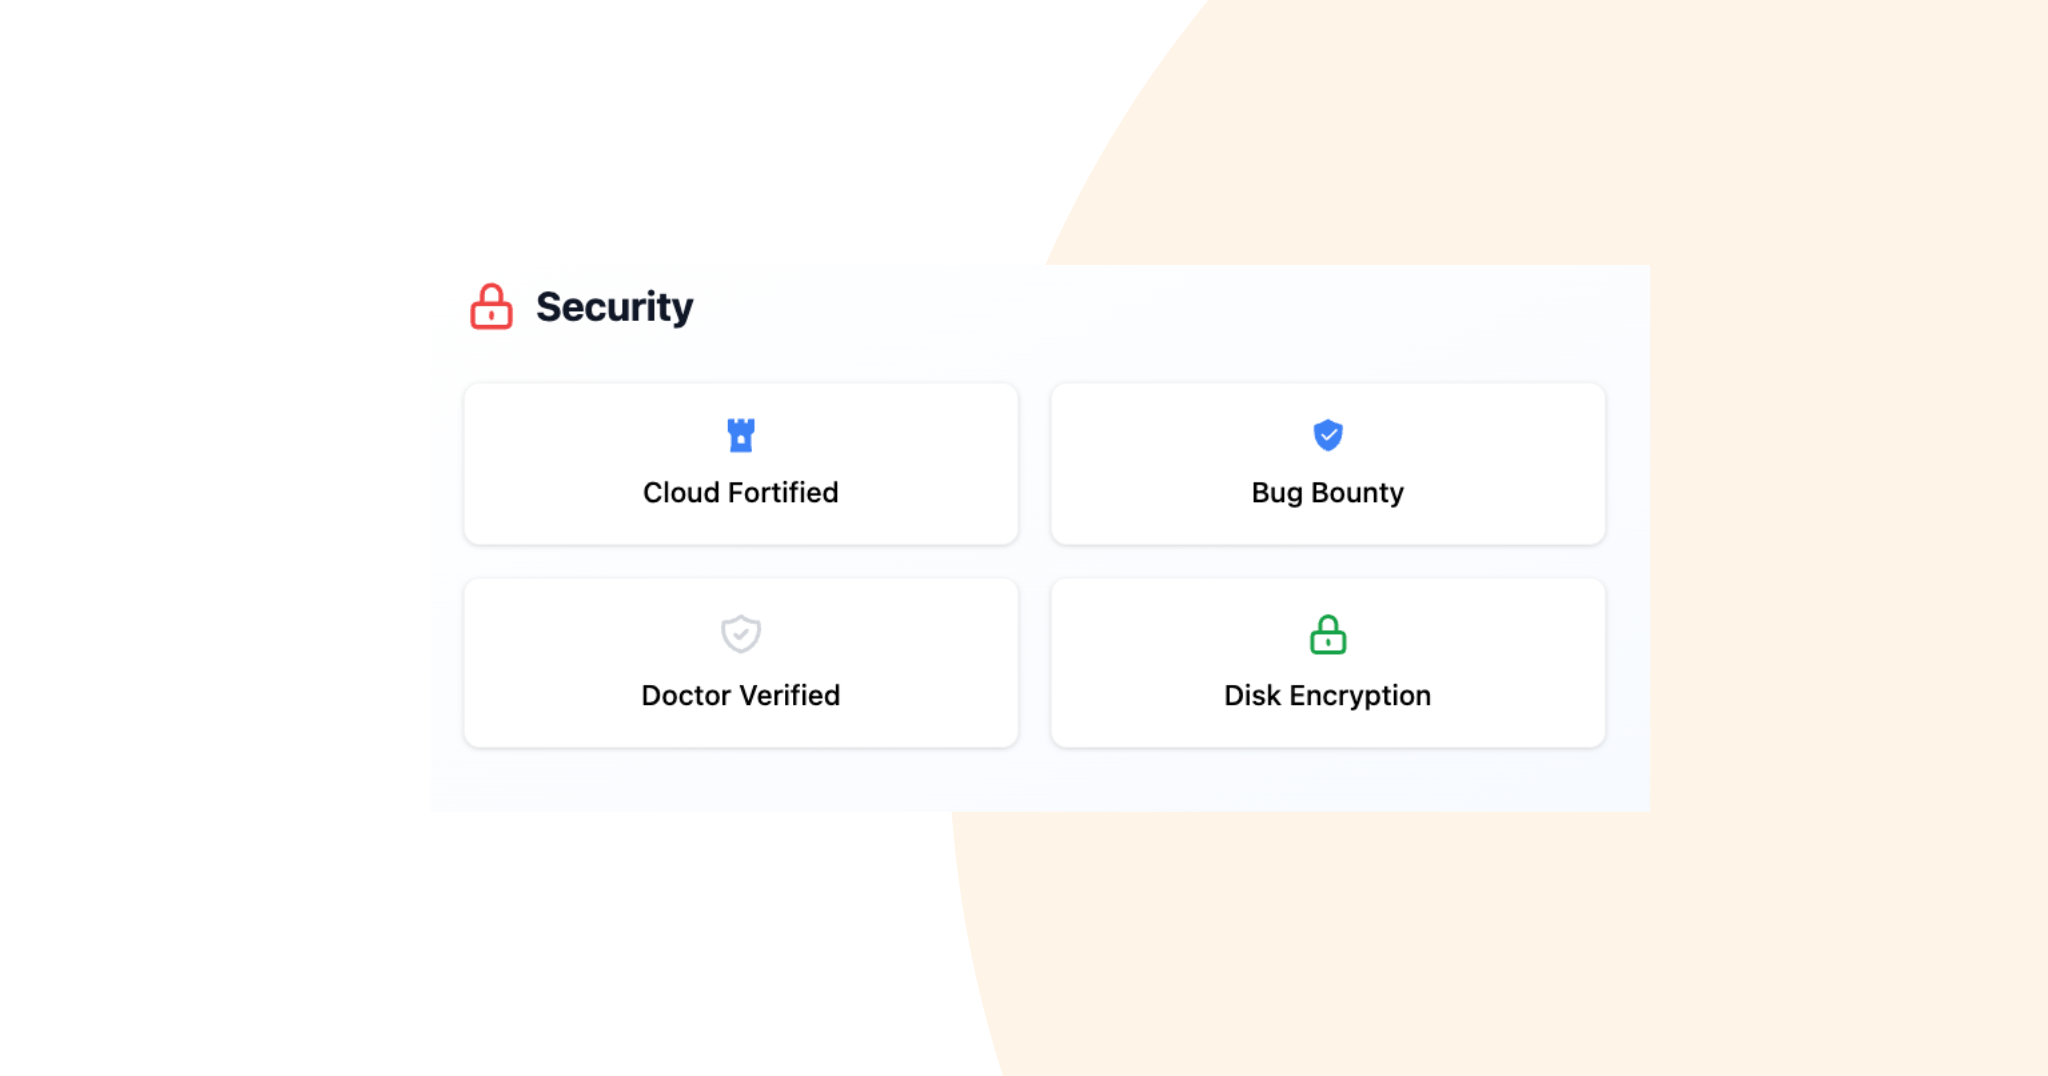The height and width of the screenshot is (1076, 2048).
Task: Click the Doctor Verified label text
Action: tap(741, 695)
